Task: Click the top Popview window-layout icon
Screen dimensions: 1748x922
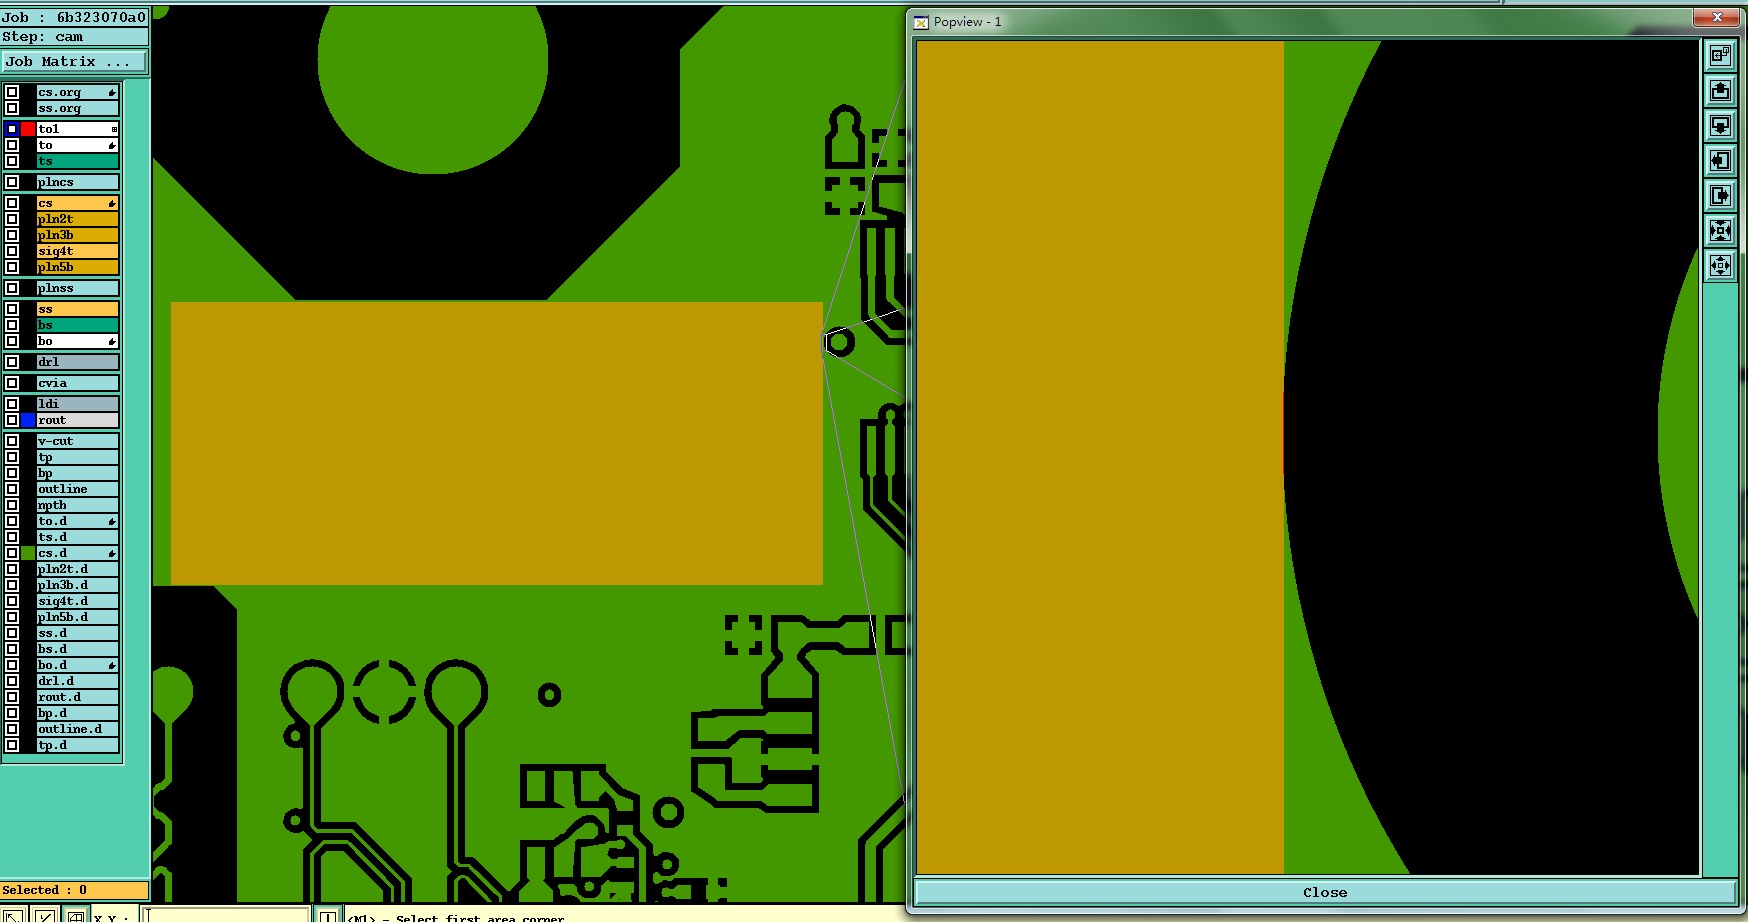Action: click(x=1720, y=56)
